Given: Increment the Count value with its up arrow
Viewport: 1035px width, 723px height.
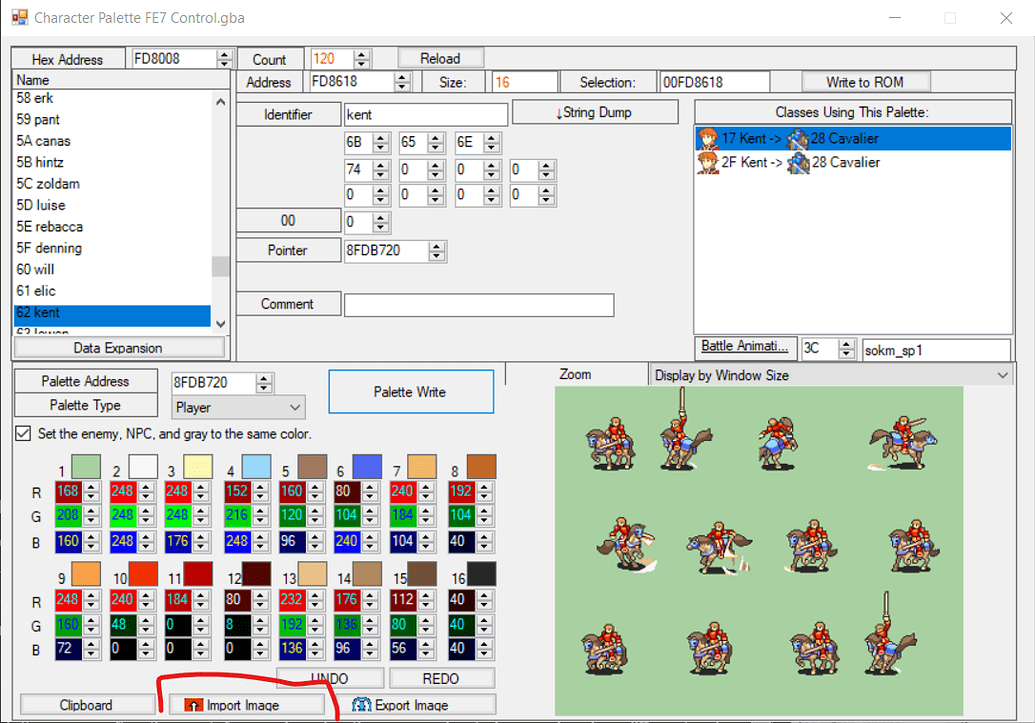Looking at the screenshot, I should coord(361,53).
